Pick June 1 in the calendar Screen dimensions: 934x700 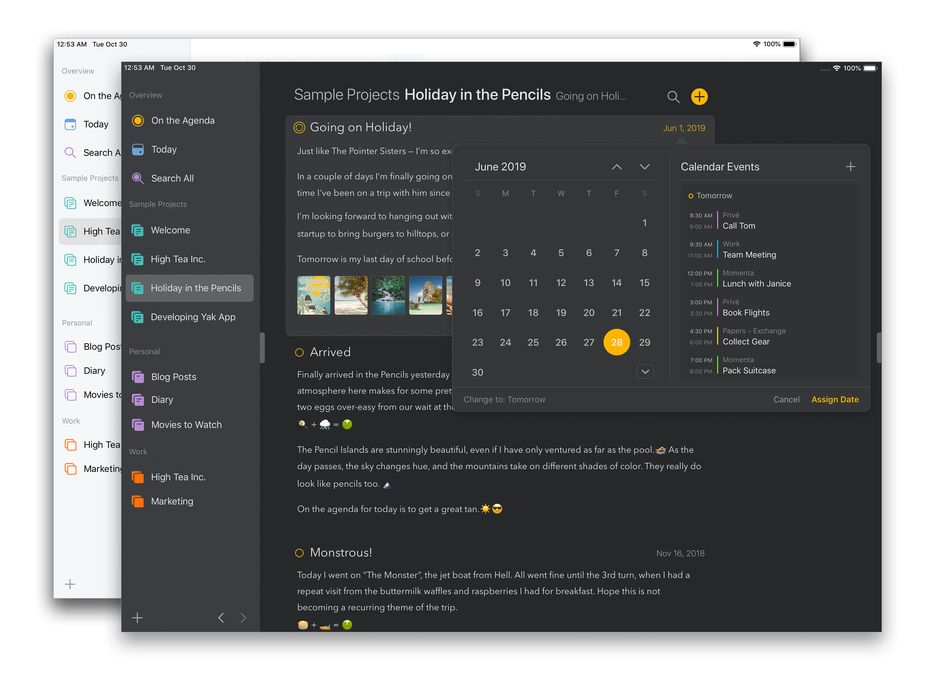pos(645,223)
